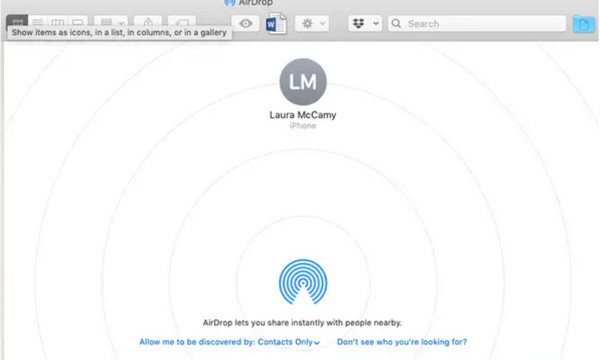The image size is (600, 360).
Task: Click the blue AirDrop radar icon
Action: (303, 282)
